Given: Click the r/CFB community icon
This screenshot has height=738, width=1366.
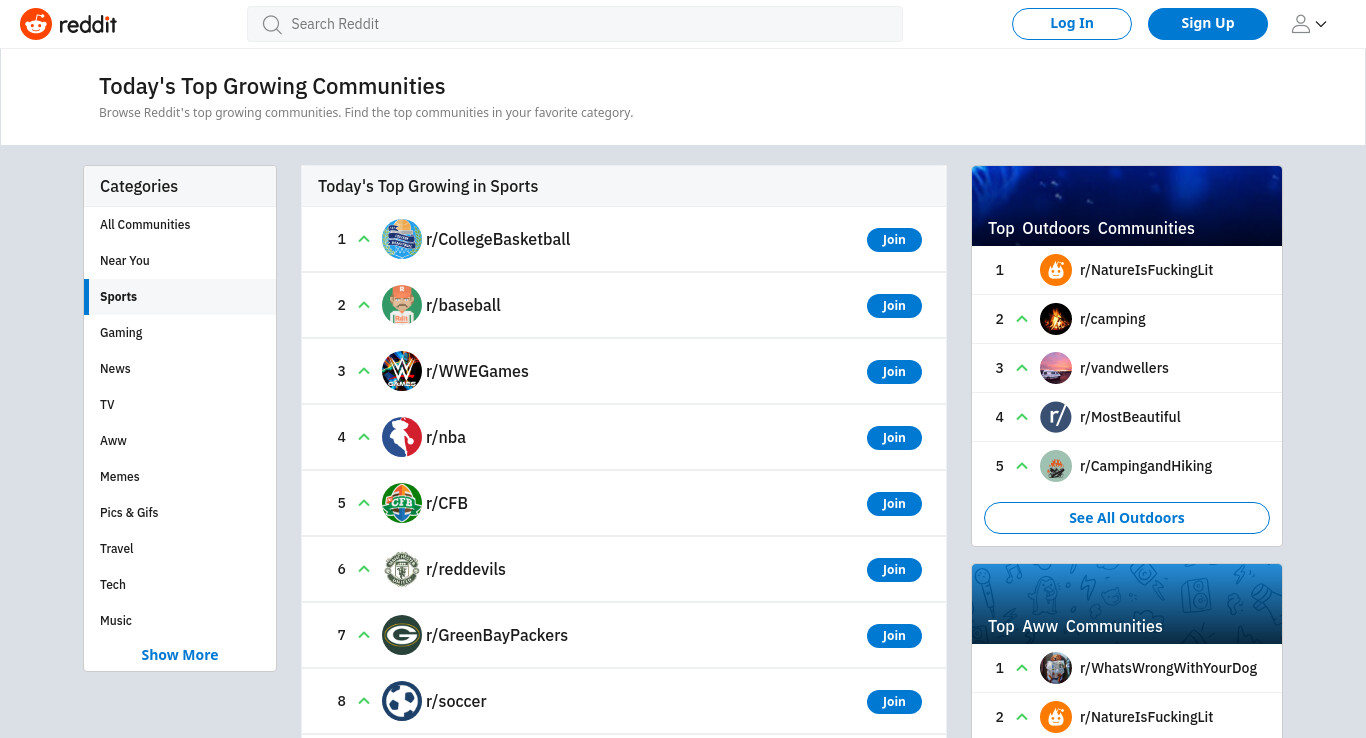Looking at the screenshot, I should point(402,503).
